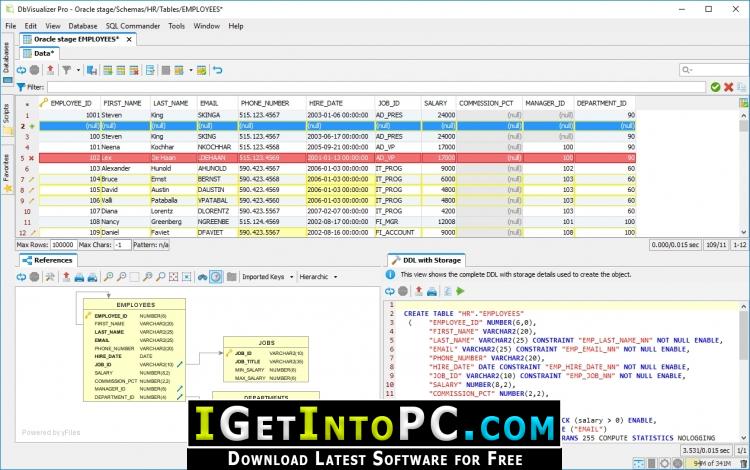Viewport: 750px width, 470px height.
Task: Duplicate the selected grid row
Action: (121, 70)
